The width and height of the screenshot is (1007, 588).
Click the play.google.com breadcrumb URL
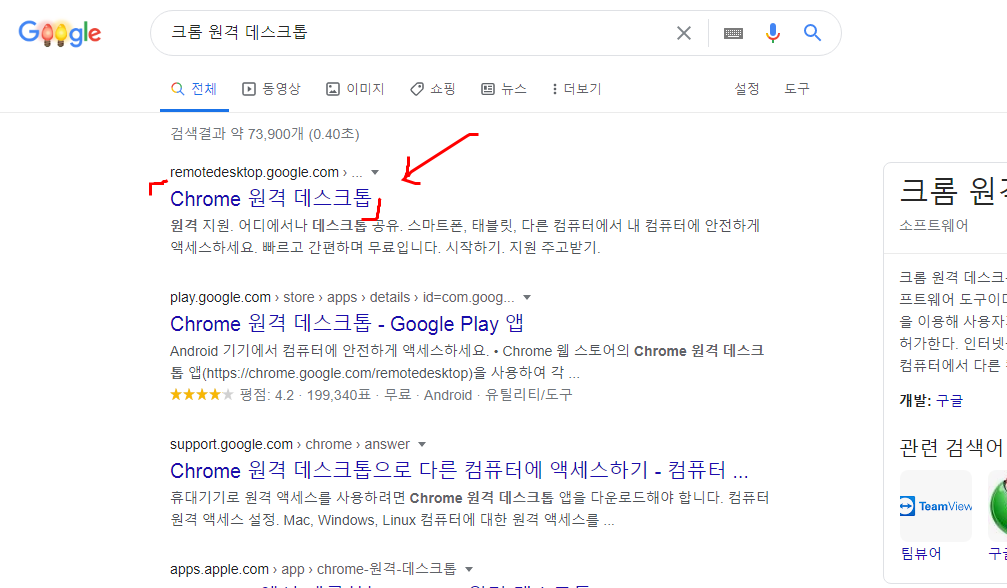[342, 297]
